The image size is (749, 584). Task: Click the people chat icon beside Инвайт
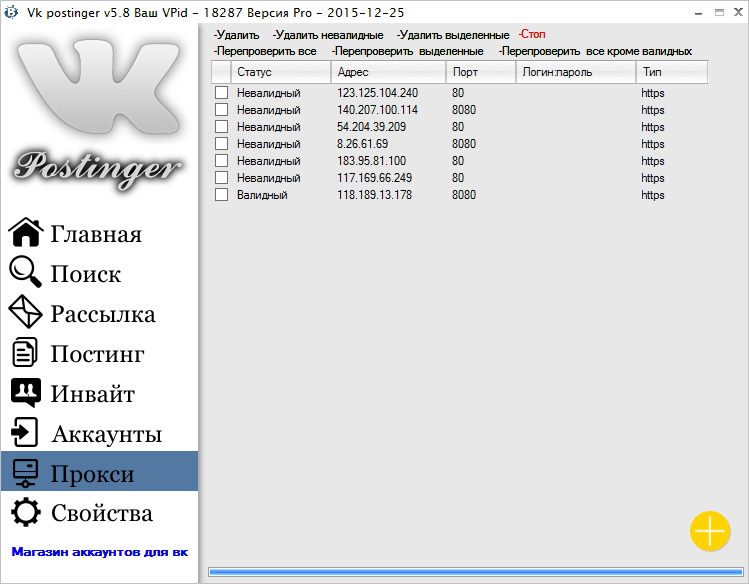[x=25, y=393]
